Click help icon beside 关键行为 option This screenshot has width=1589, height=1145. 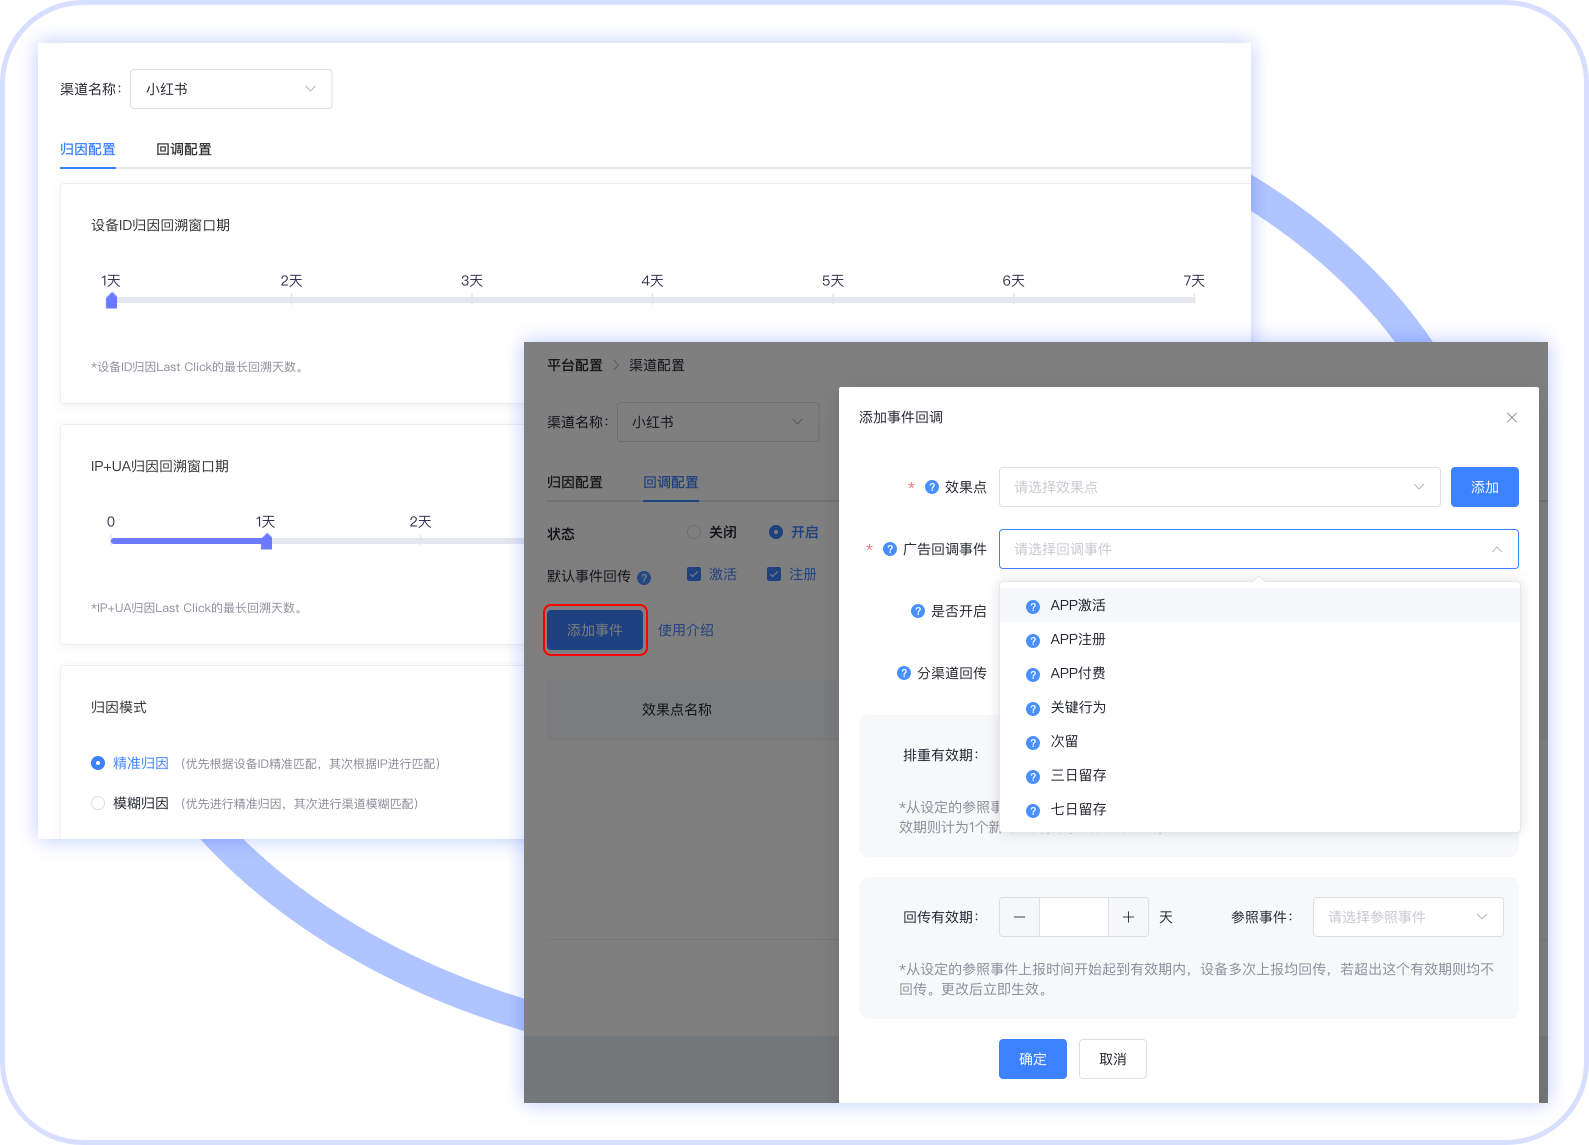[1033, 708]
